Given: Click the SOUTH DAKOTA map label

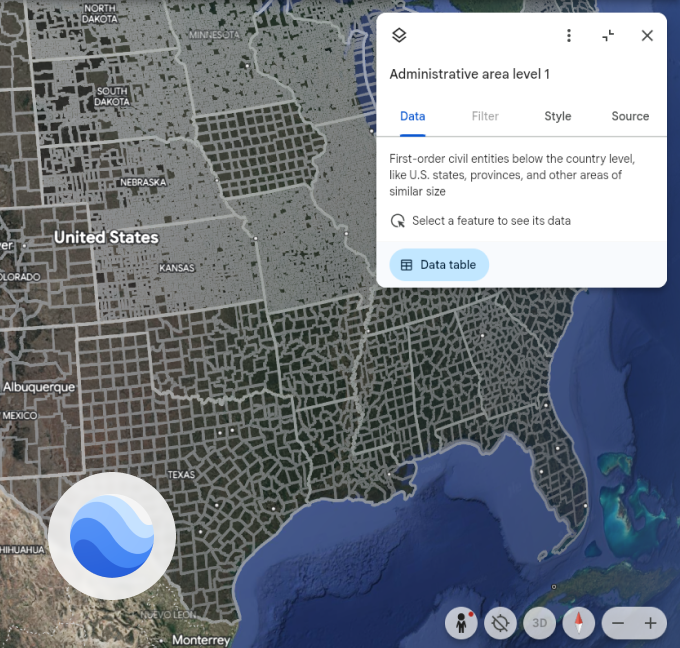Looking at the screenshot, I should click(x=112, y=96).
